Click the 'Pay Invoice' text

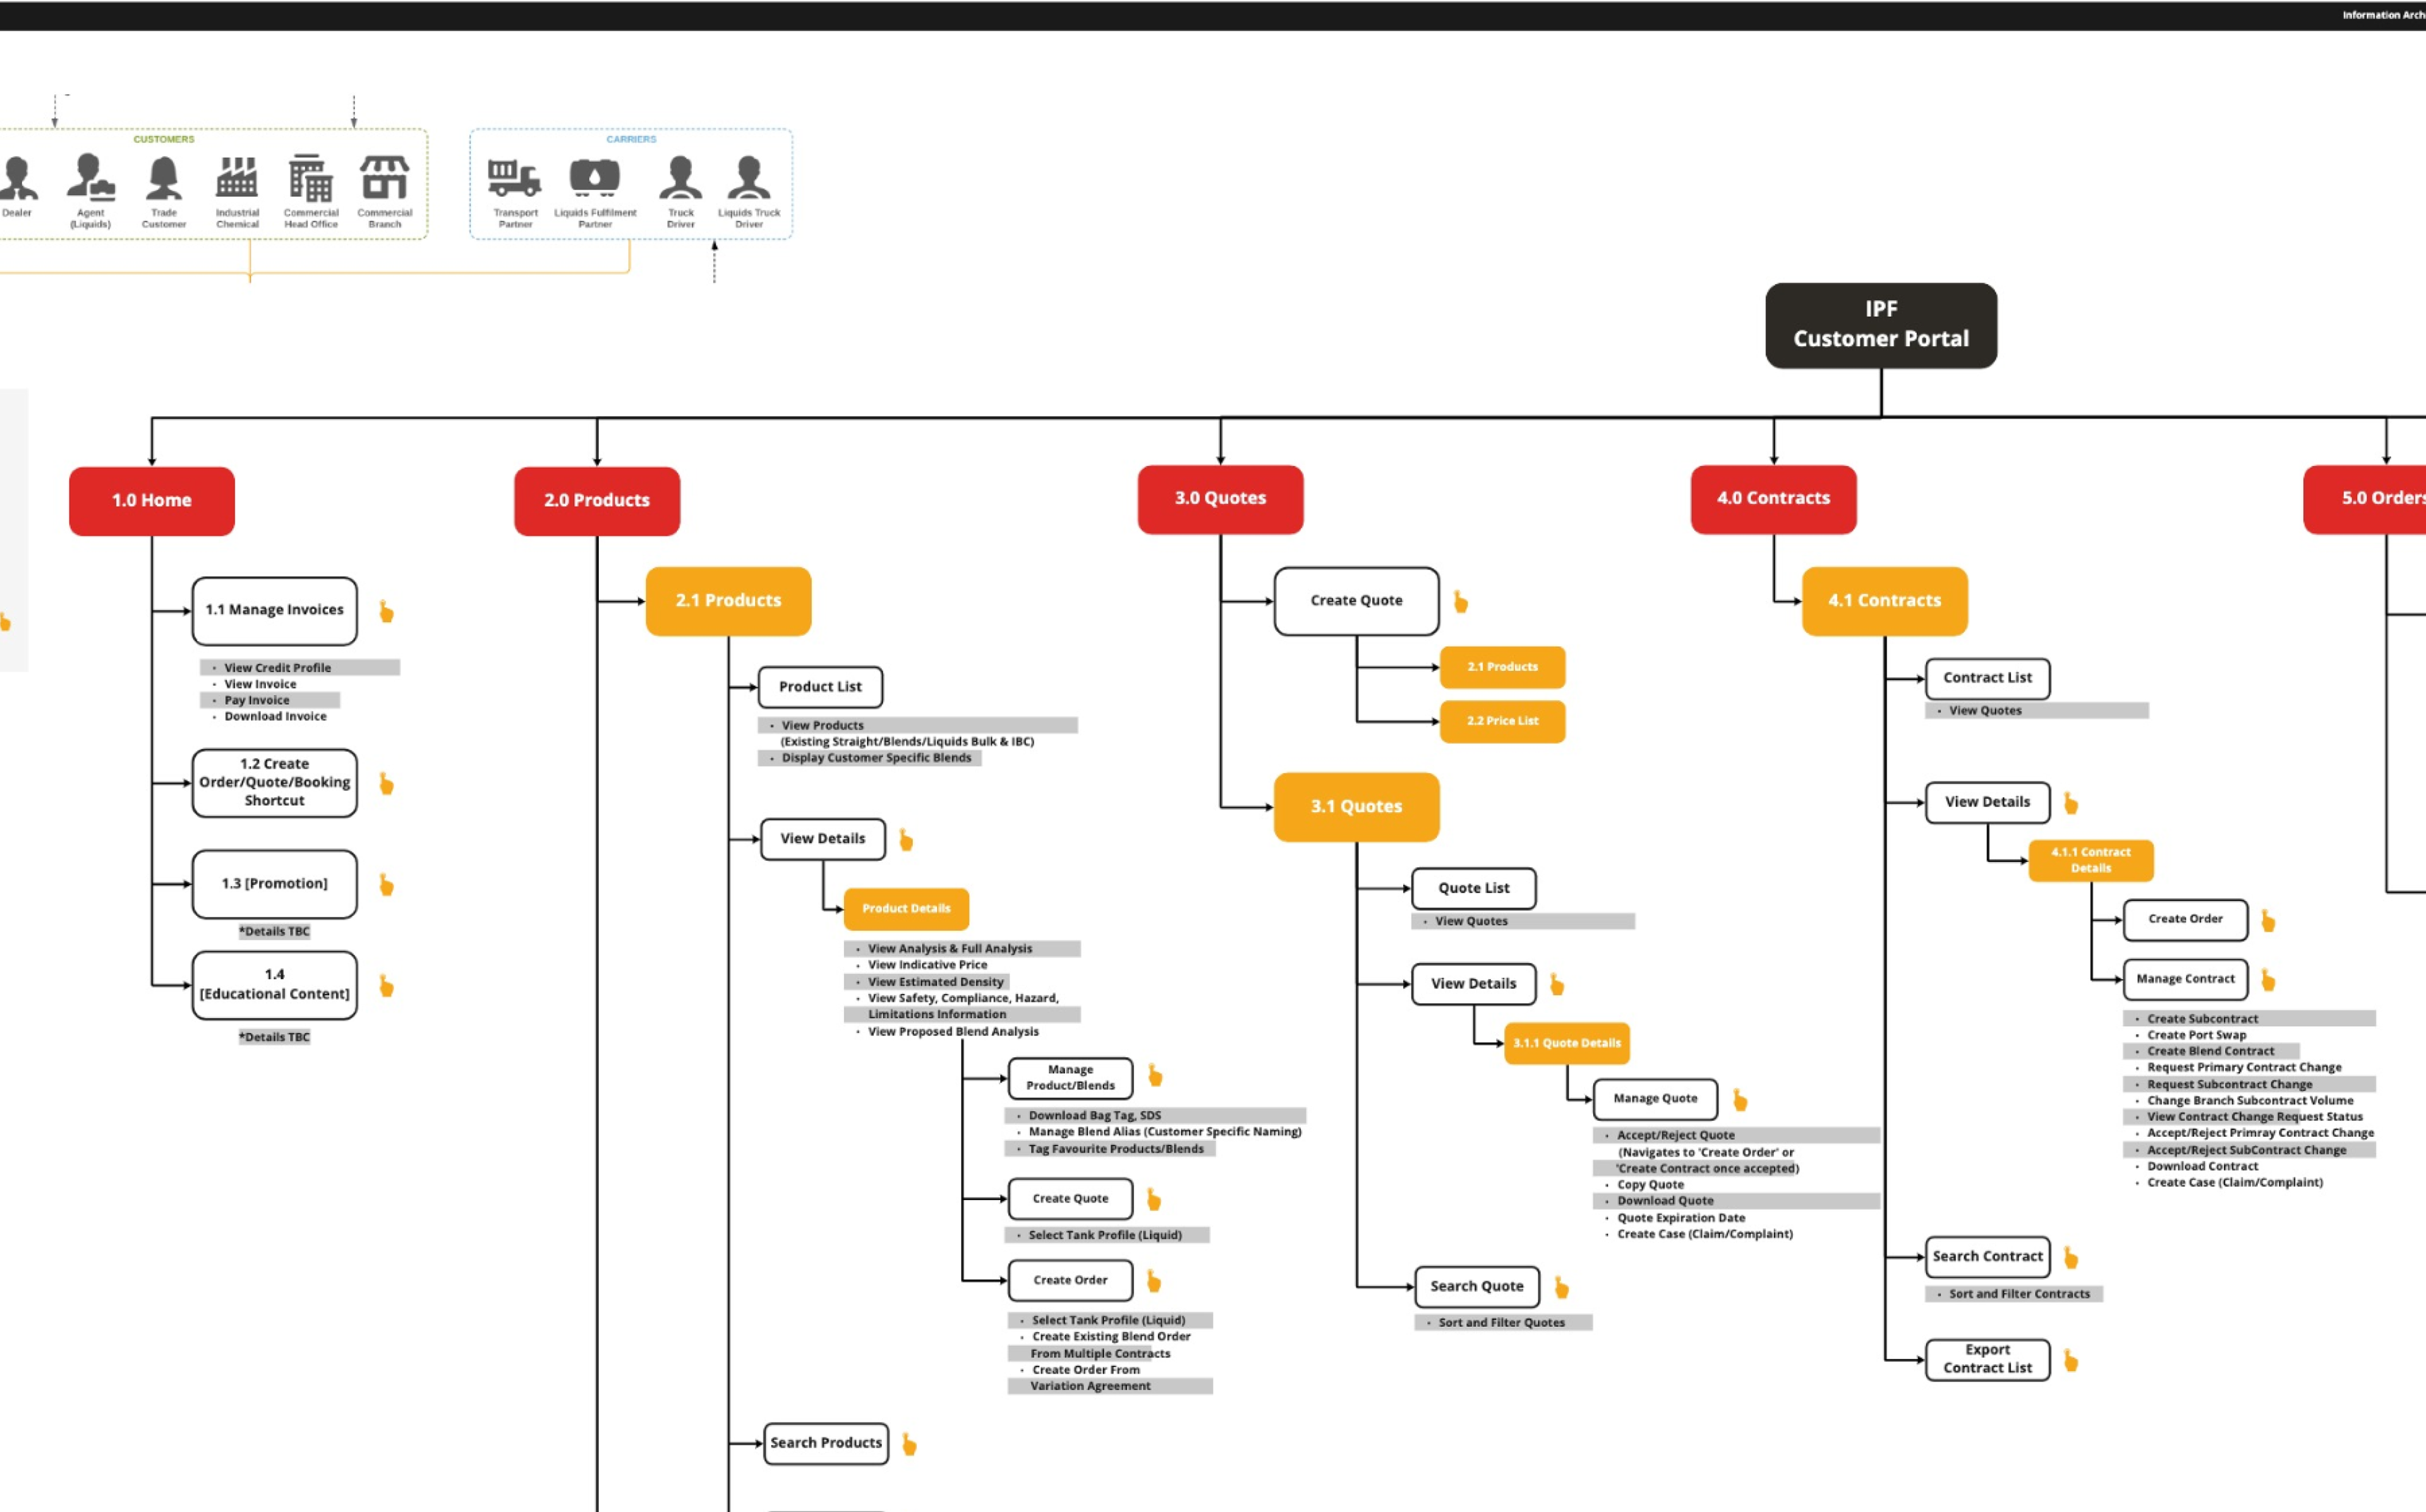(x=256, y=701)
